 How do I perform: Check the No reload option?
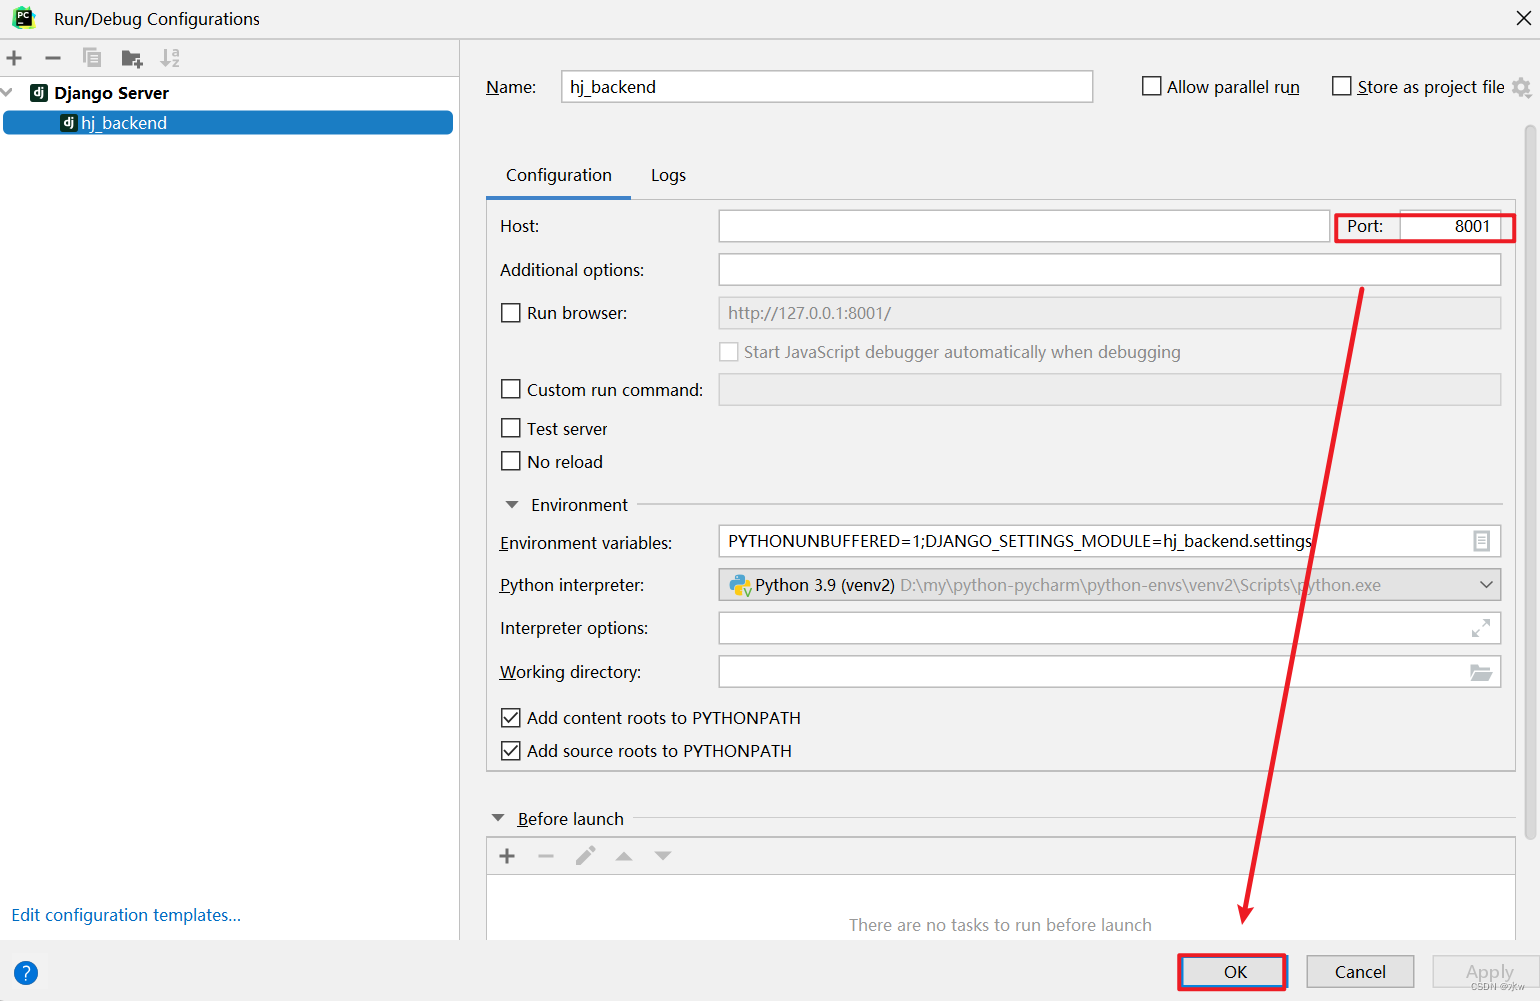click(x=511, y=461)
